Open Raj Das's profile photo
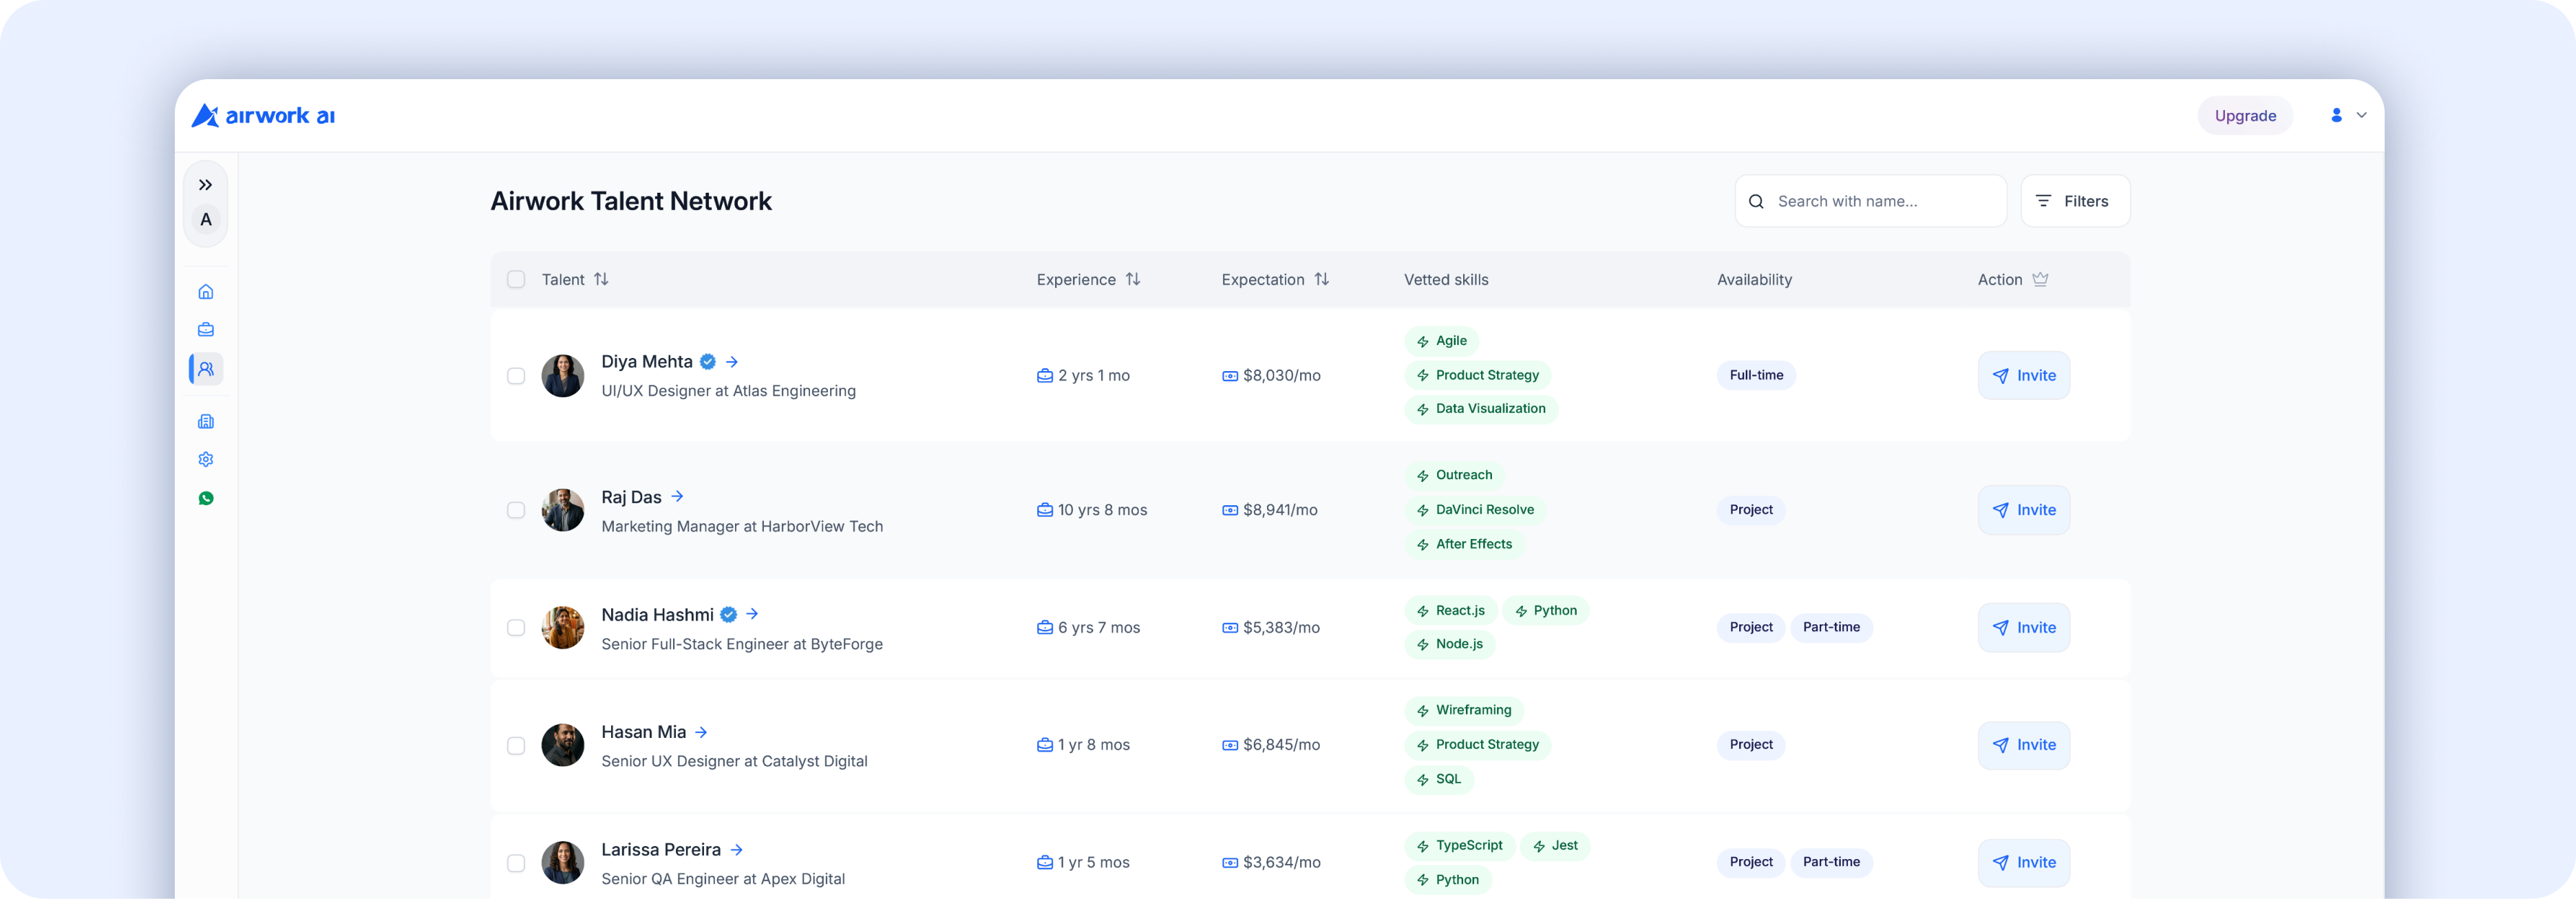Screen dimensions: 2576x899 coord(563,511)
